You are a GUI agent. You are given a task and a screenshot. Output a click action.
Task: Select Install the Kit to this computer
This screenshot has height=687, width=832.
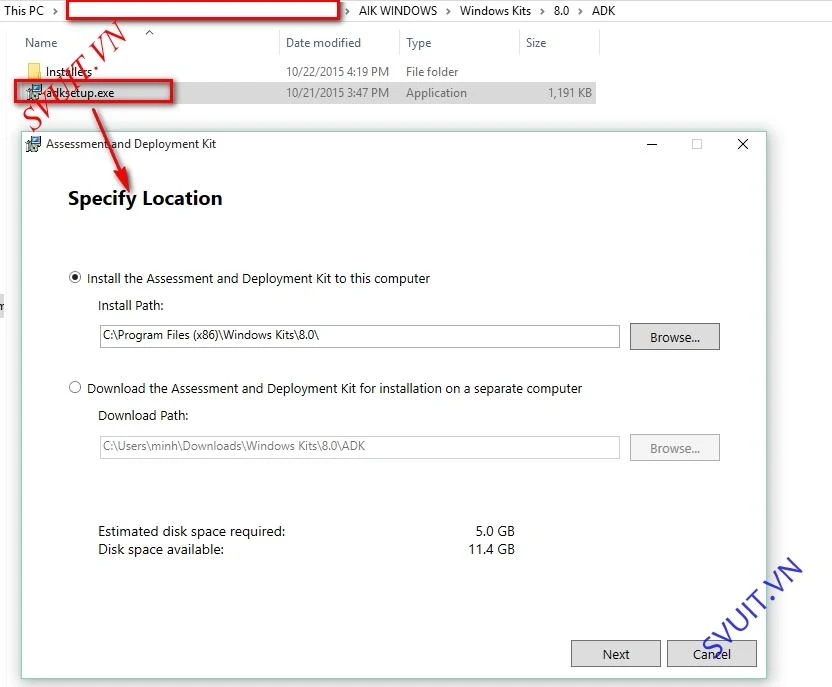[x=75, y=277]
